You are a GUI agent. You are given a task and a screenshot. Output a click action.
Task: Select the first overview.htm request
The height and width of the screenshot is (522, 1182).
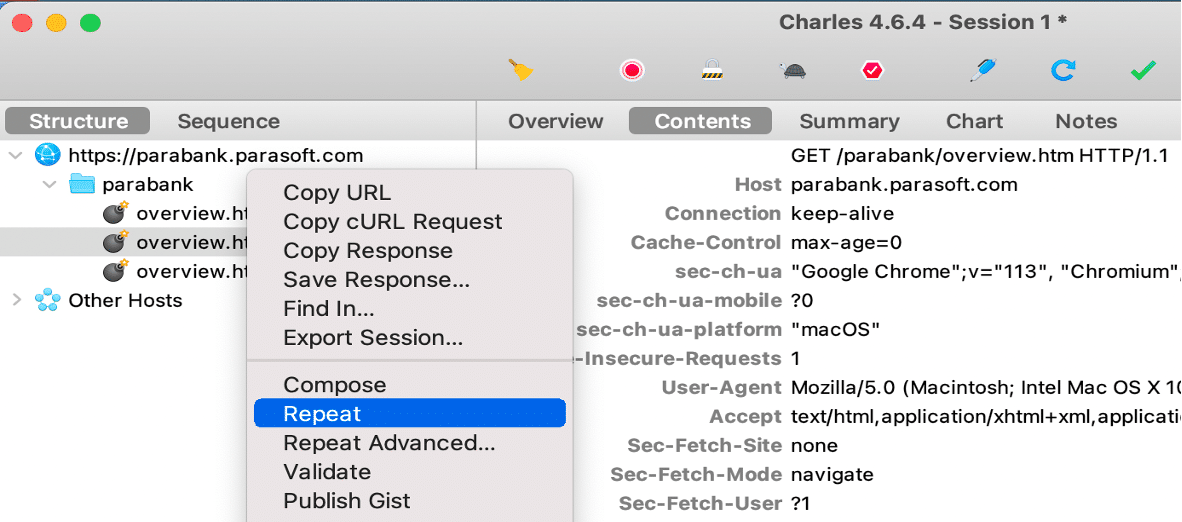click(190, 213)
